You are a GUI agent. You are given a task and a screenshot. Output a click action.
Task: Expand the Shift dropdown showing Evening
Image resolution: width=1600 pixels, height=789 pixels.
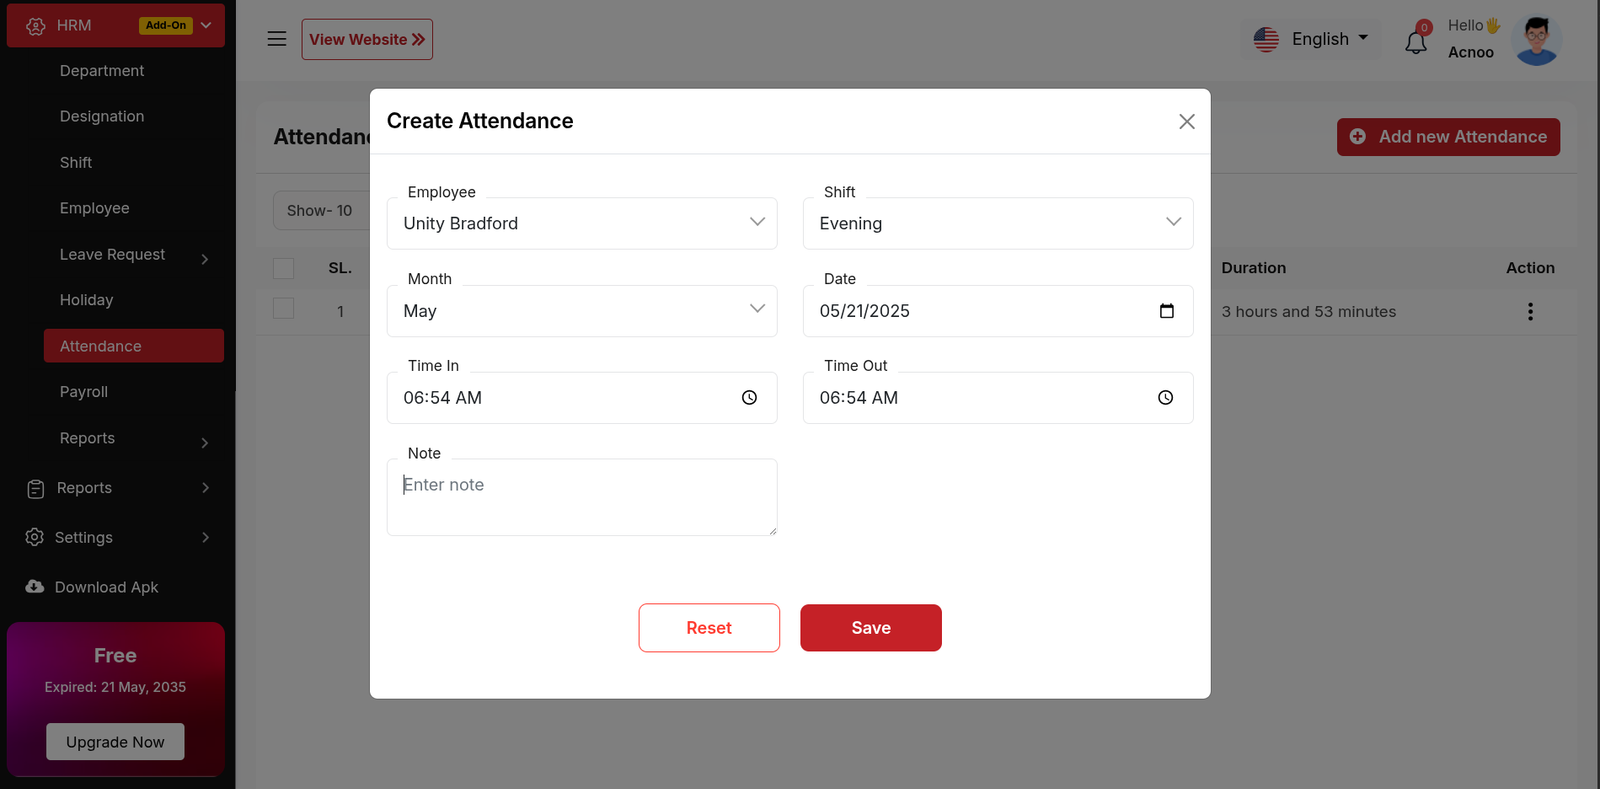tap(997, 223)
